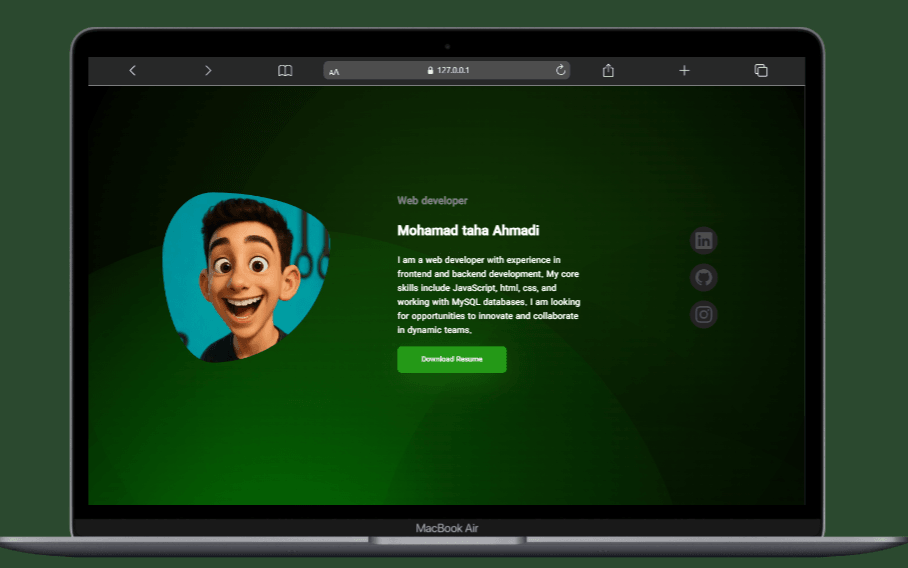Image resolution: width=908 pixels, height=568 pixels.
Task: Click the lock icon in the address bar
Action: click(x=430, y=70)
